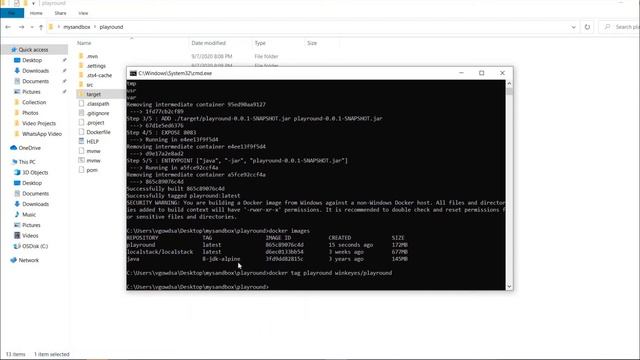Viewport: 640px width, 360px height.
Task: Open the Share ribbon tab
Action: click(60, 13)
